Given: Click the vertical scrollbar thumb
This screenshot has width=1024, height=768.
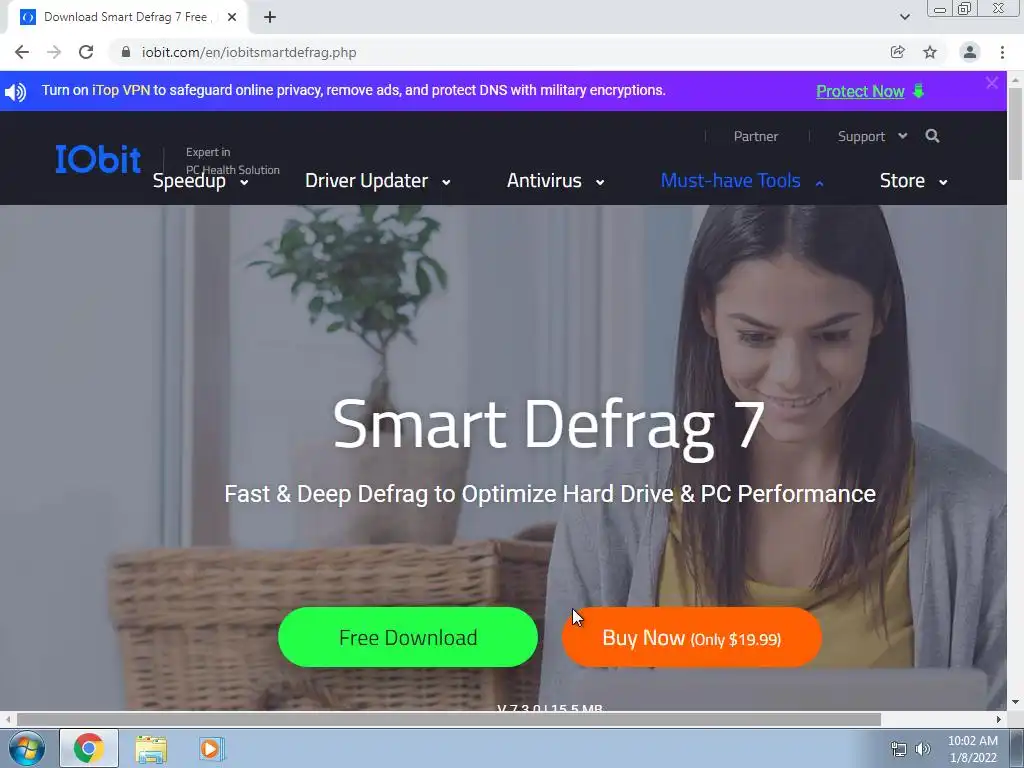Looking at the screenshot, I should click(x=1016, y=133).
